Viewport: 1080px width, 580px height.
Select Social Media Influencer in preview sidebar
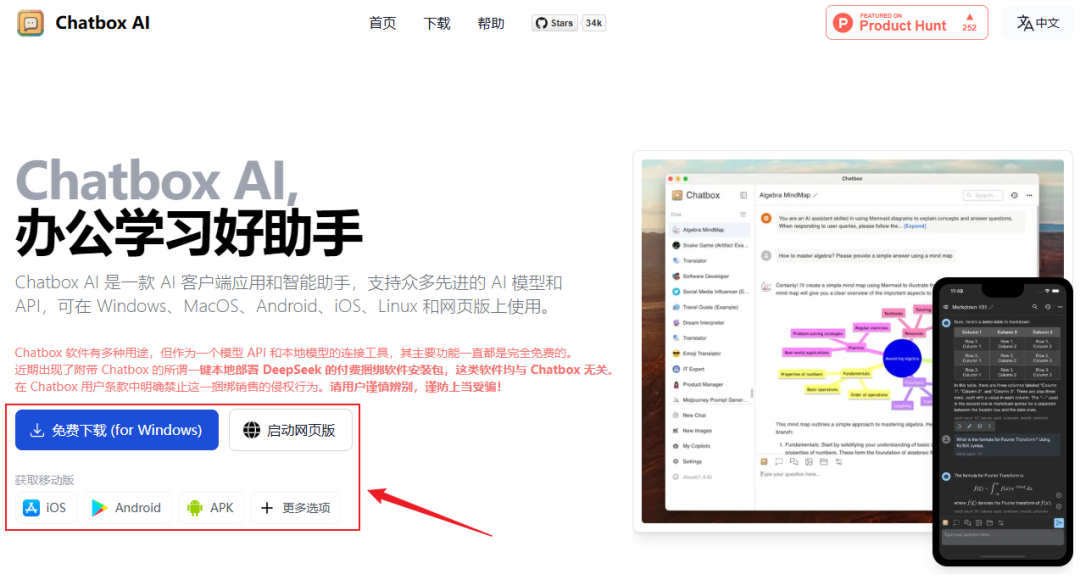point(709,291)
